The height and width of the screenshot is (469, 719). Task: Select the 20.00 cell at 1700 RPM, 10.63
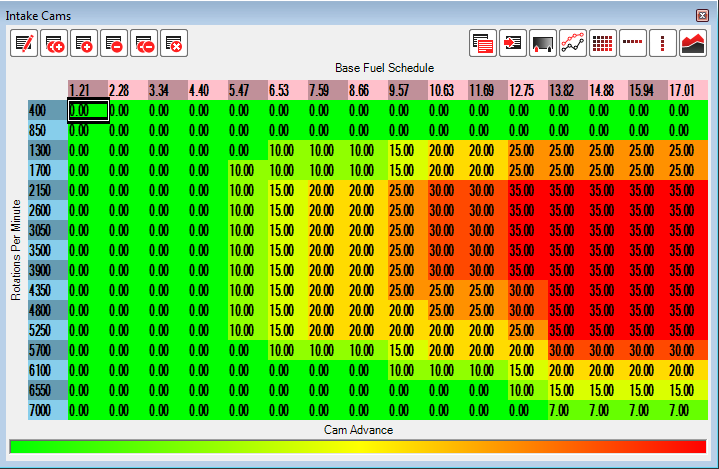pos(448,171)
